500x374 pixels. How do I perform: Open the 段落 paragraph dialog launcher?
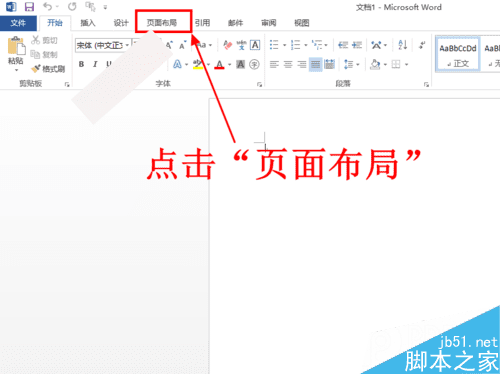point(426,85)
